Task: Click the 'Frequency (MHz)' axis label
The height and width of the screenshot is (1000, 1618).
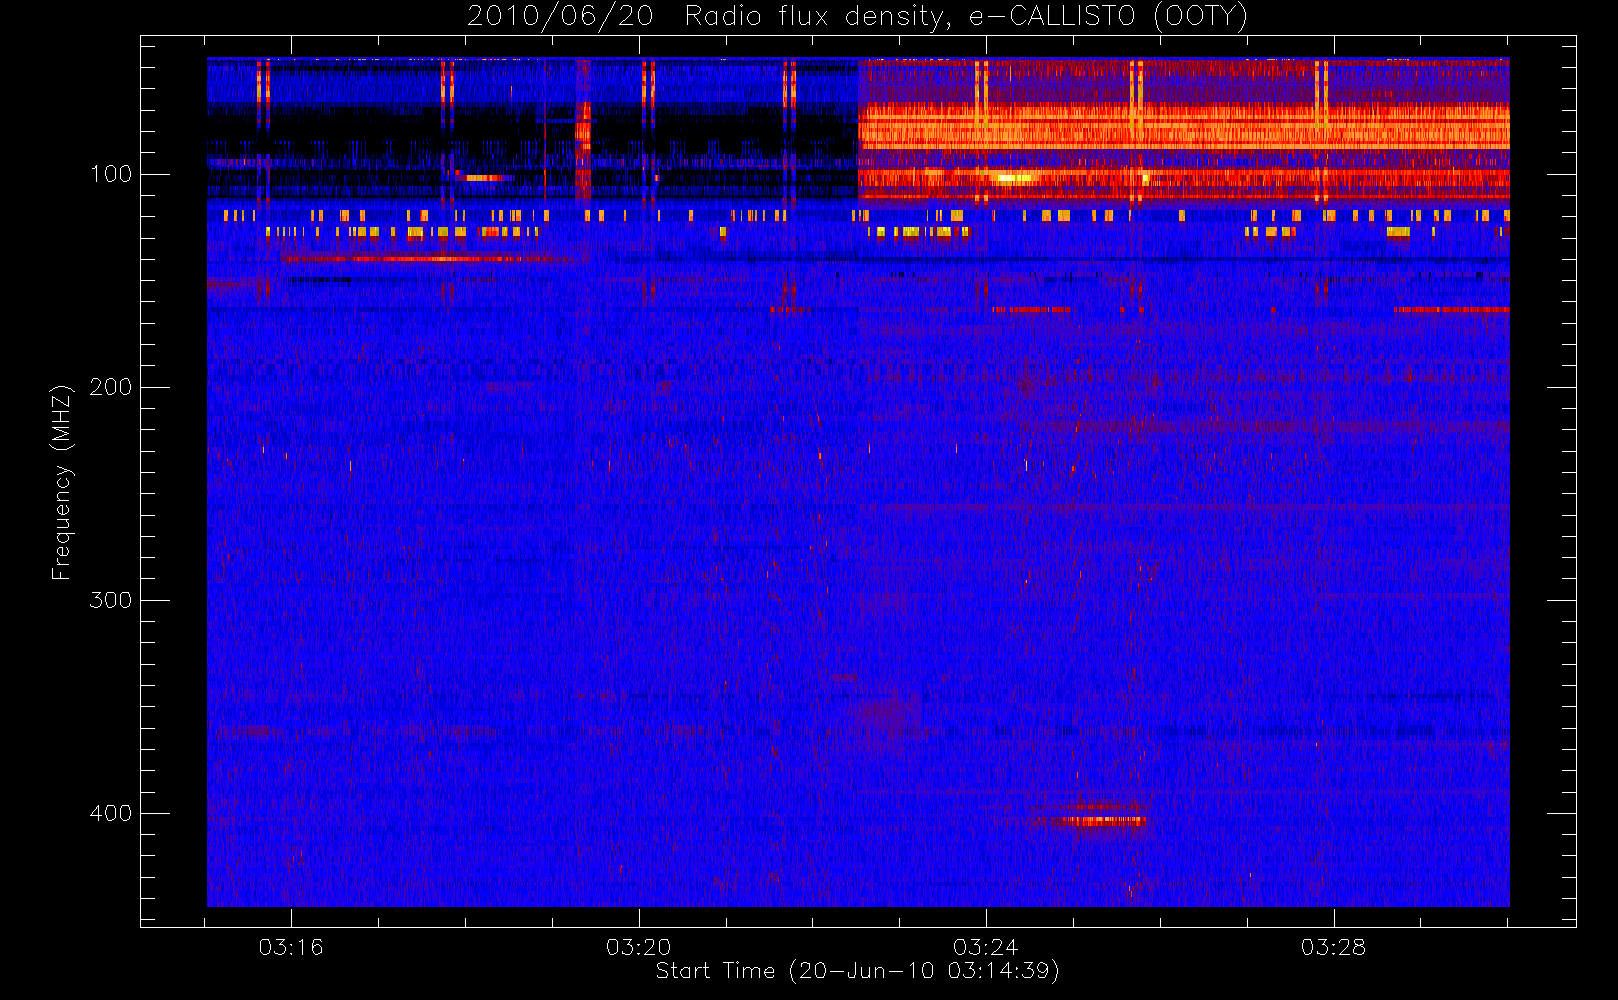Action: click(x=62, y=482)
